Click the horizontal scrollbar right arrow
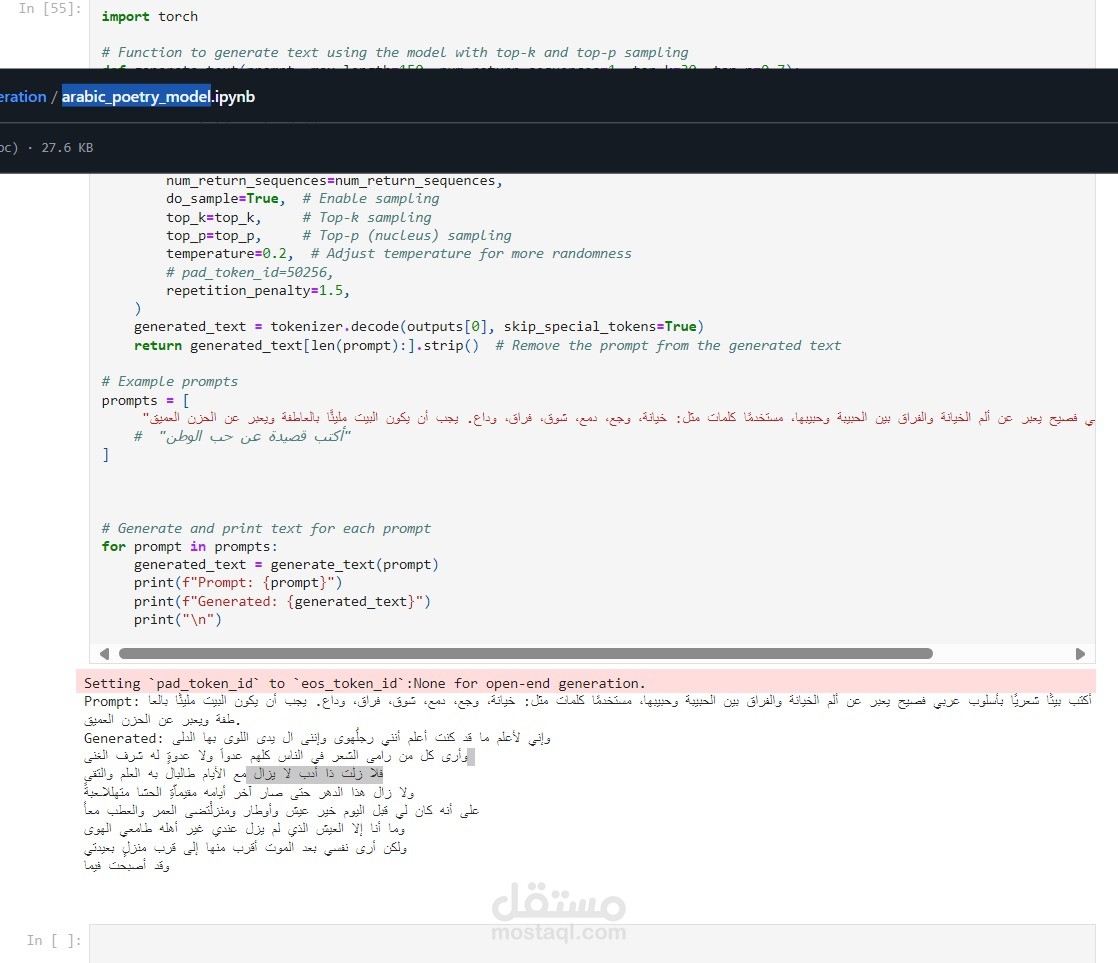 pyautogui.click(x=1080, y=654)
